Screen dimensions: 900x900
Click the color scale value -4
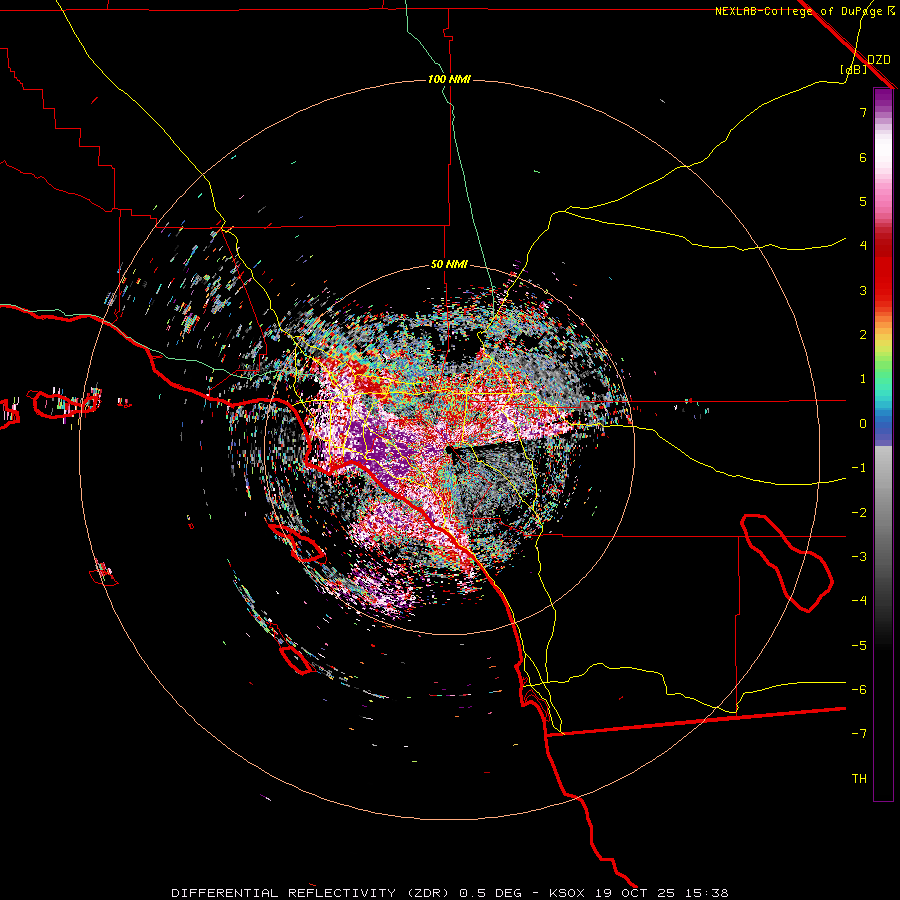tap(859, 601)
